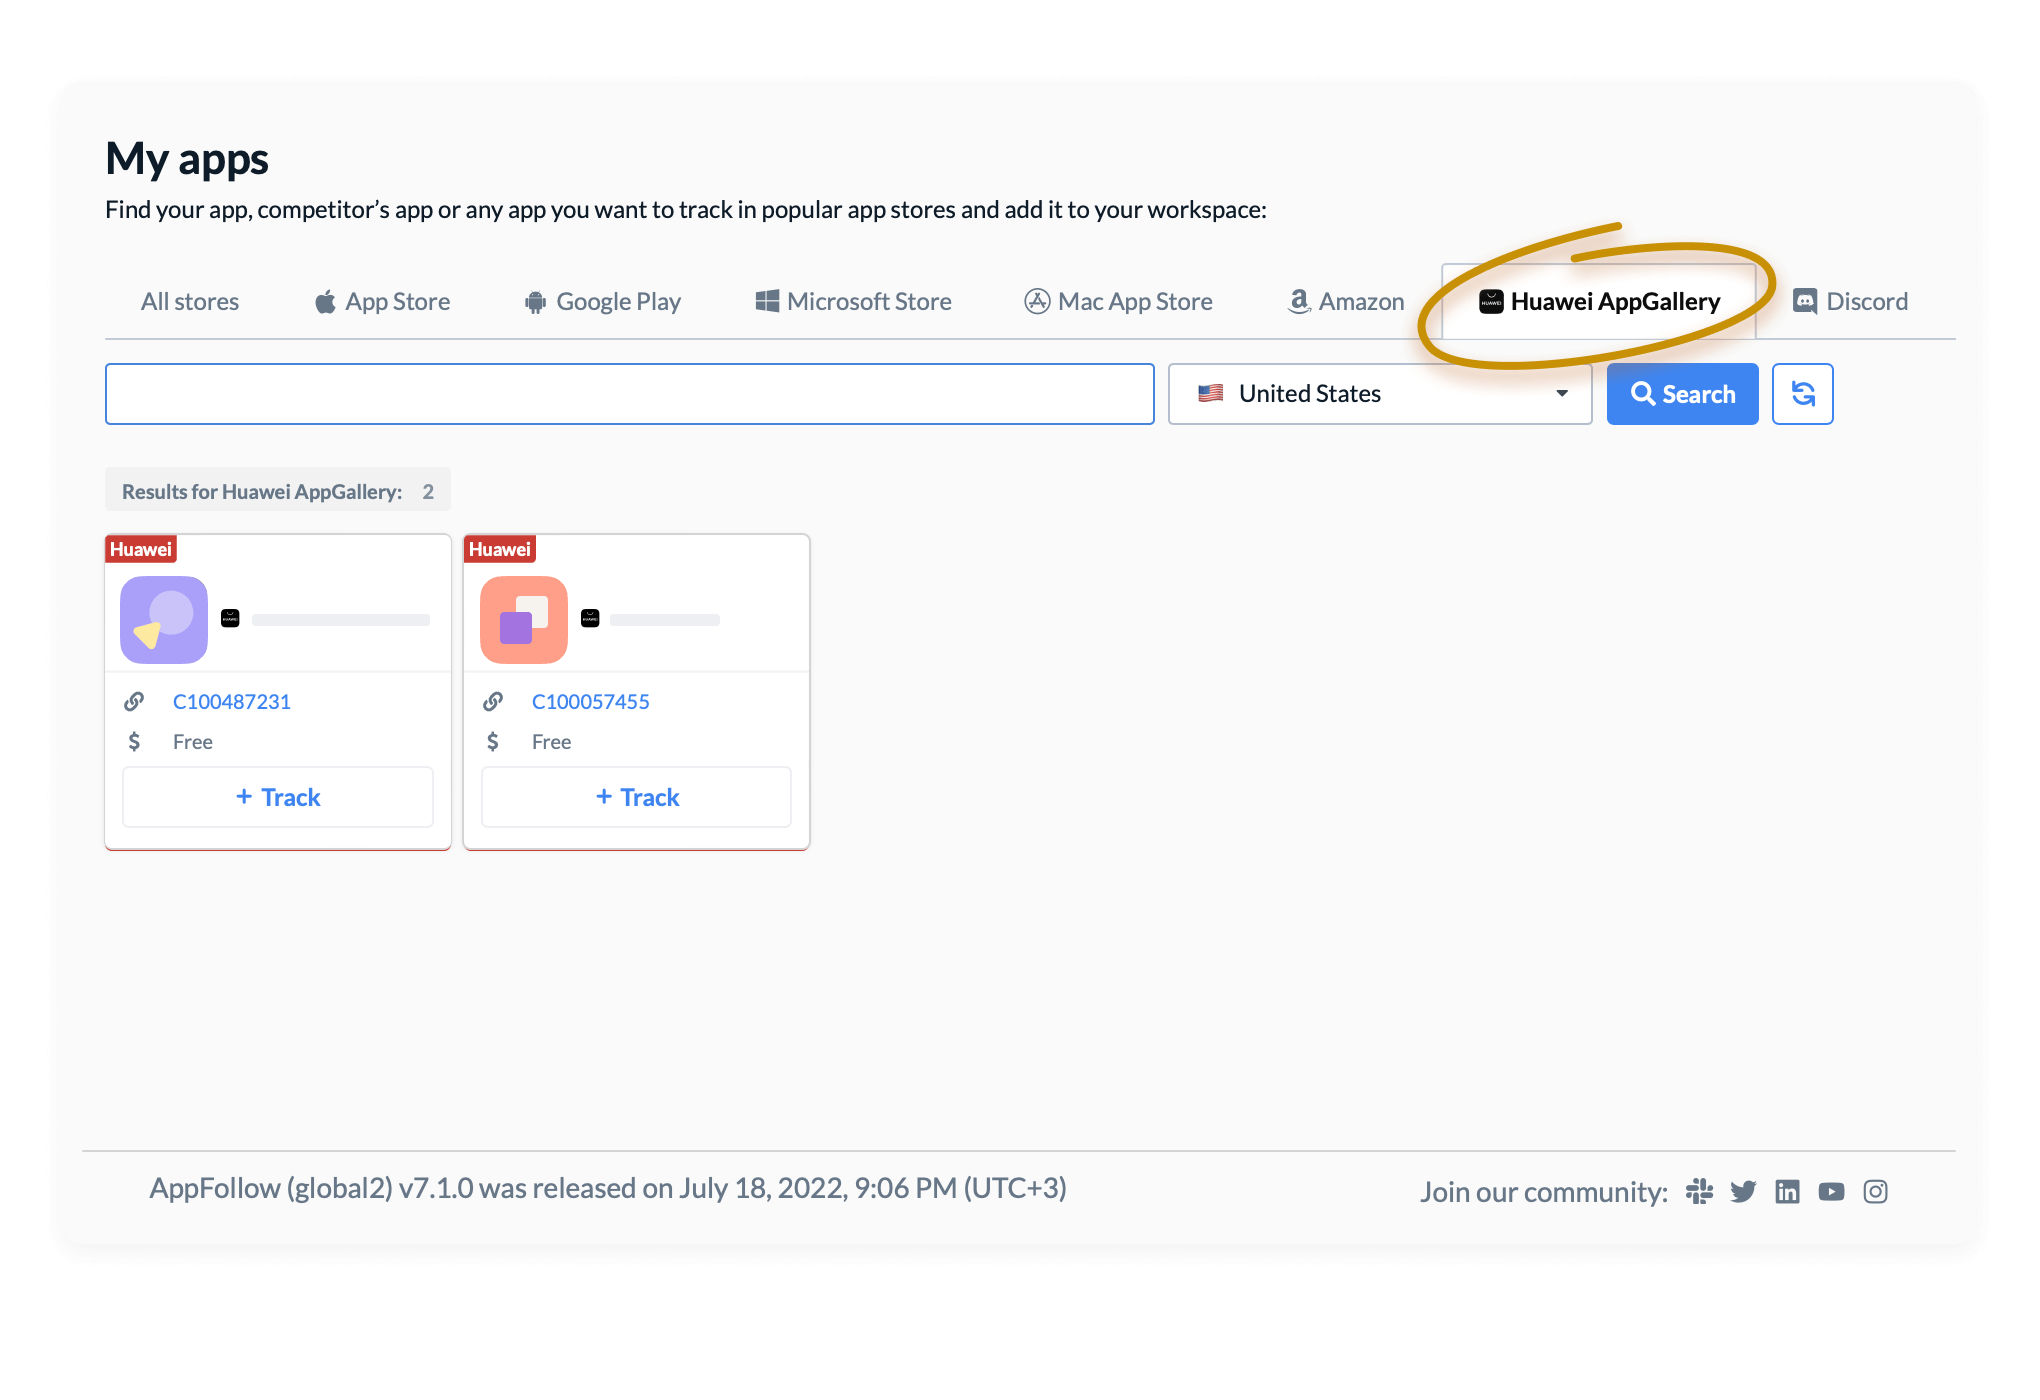
Task: Open the C100057455 app link
Action: click(591, 702)
